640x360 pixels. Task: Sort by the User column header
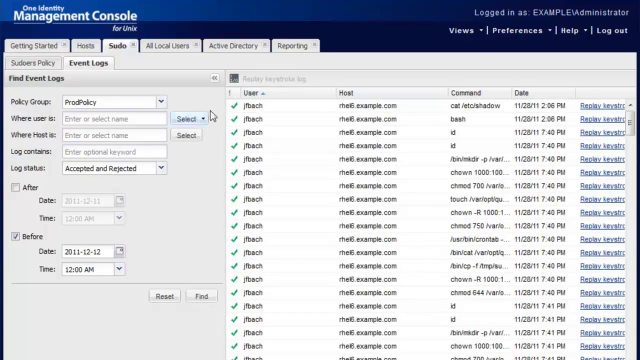coord(288,93)
